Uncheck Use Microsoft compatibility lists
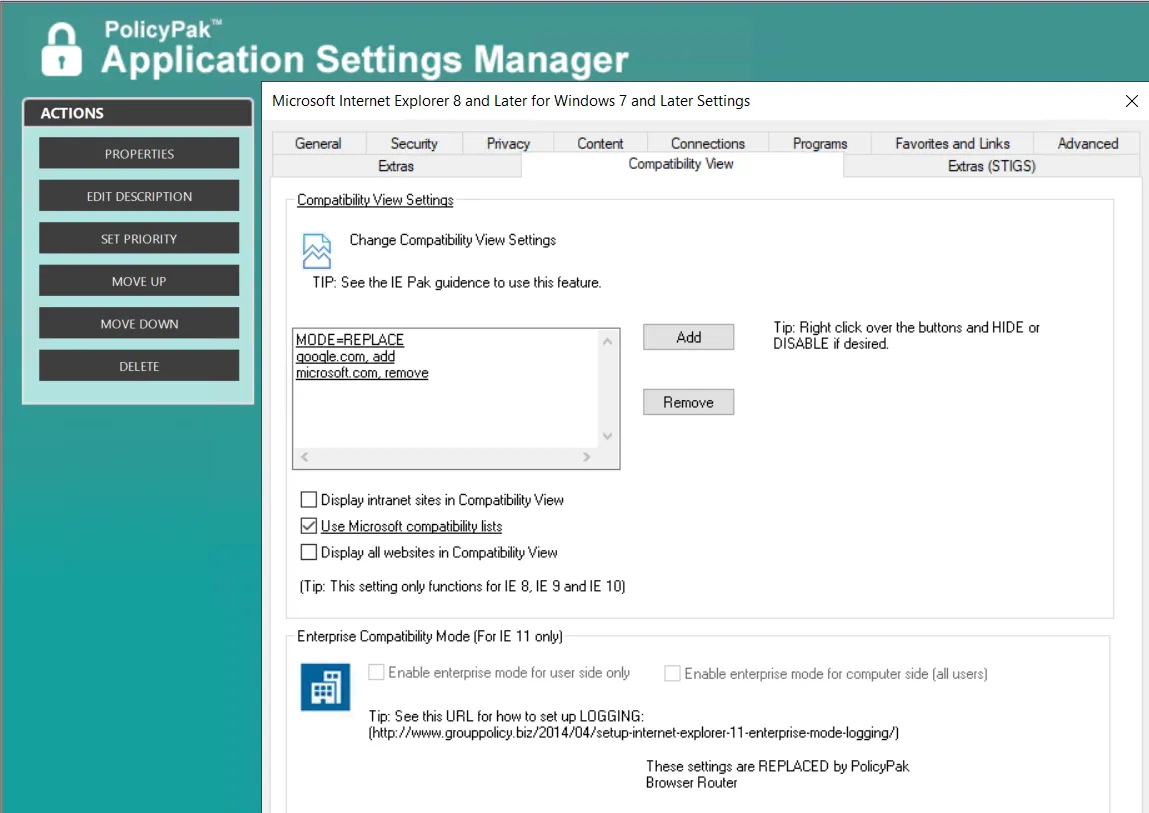This screenshot has width=1149, height=813. (309, 526)
